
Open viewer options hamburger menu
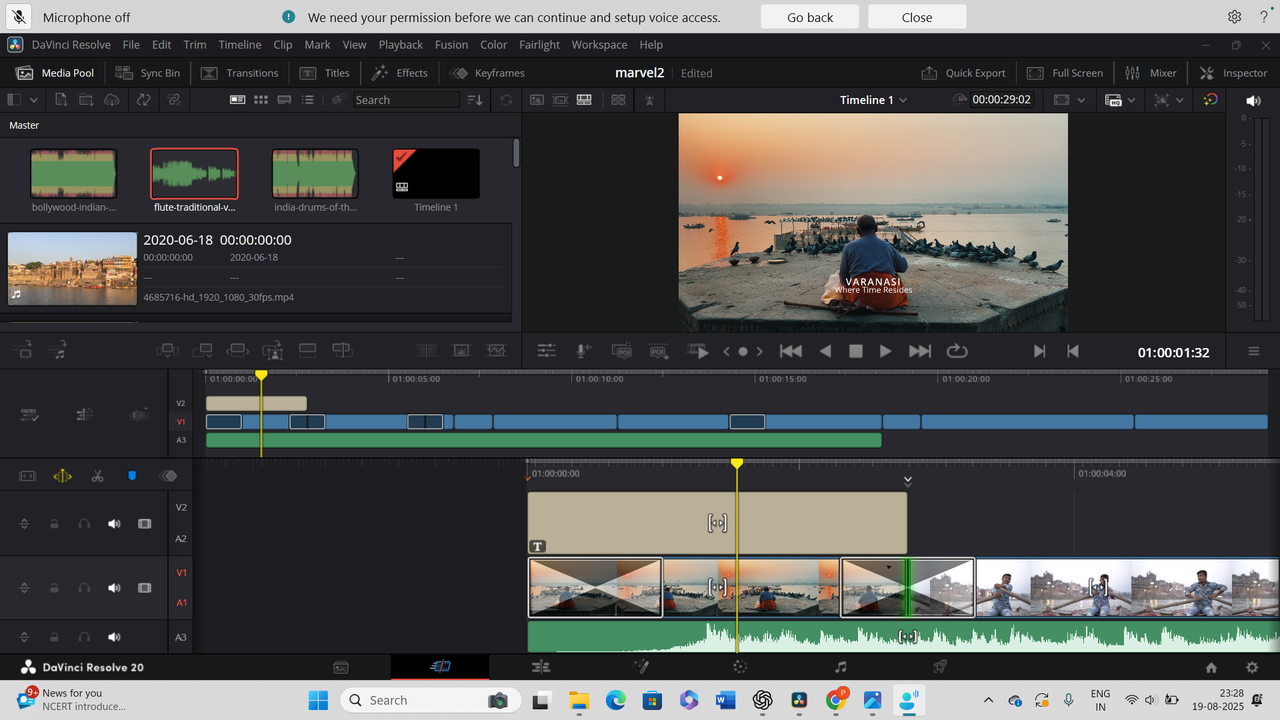[1253, 351]
